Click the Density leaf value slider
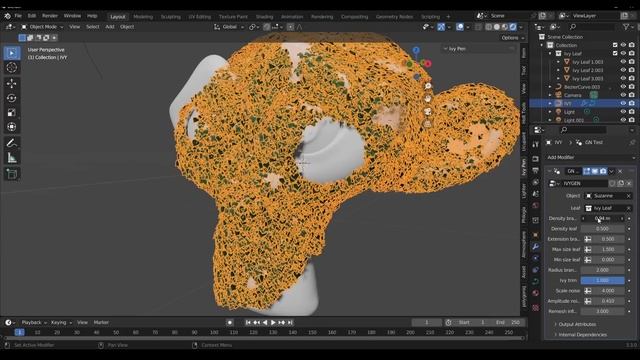Image resolution: width=640 pixels, height=360 pixels. pos(602,229)
